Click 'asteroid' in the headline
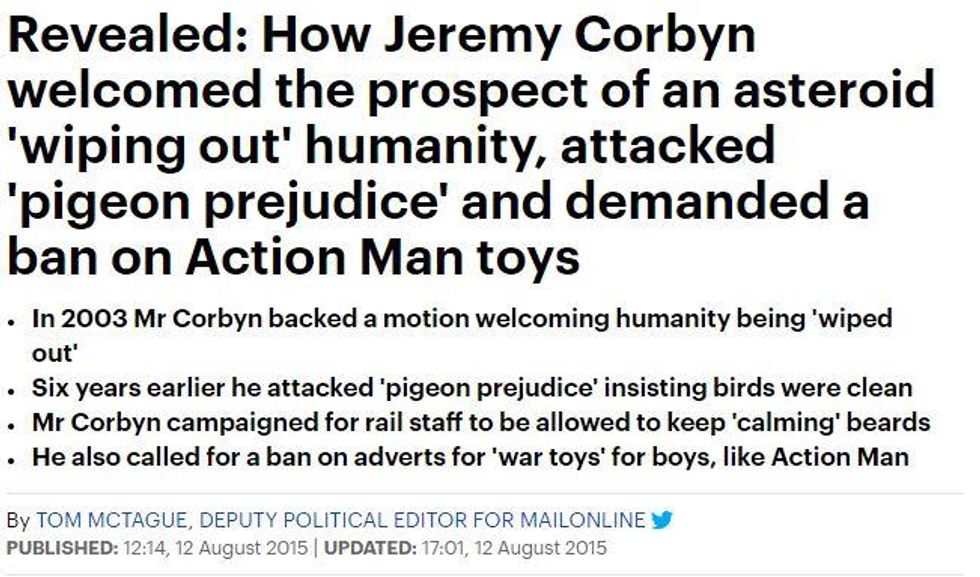This screenshot has height=577, width=980. click(834, 89)
